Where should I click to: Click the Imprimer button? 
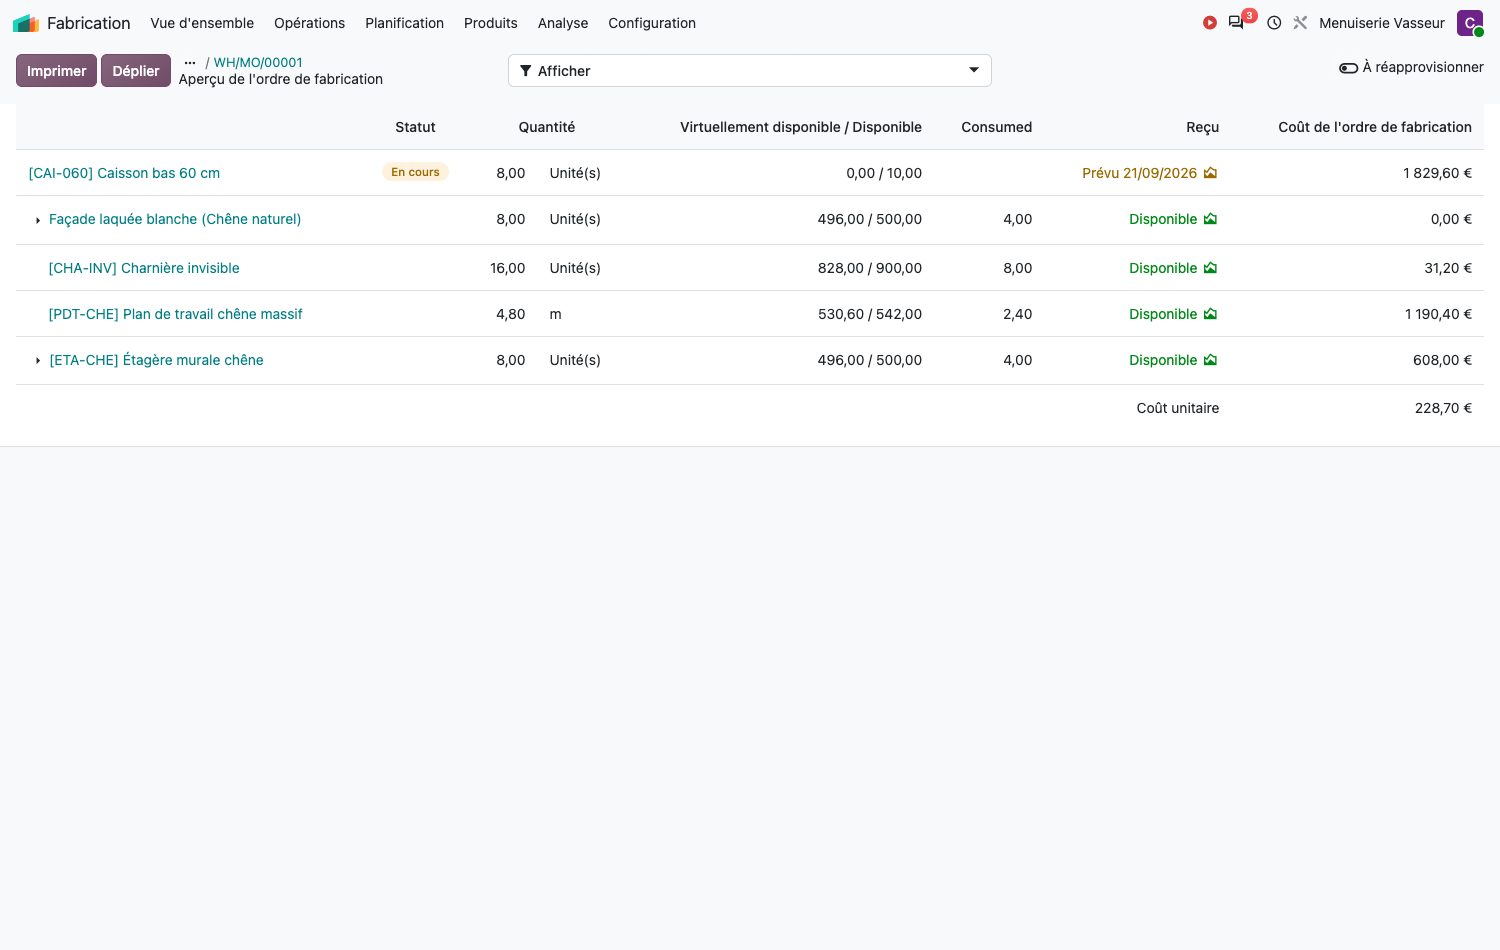[x=56, y=71]
